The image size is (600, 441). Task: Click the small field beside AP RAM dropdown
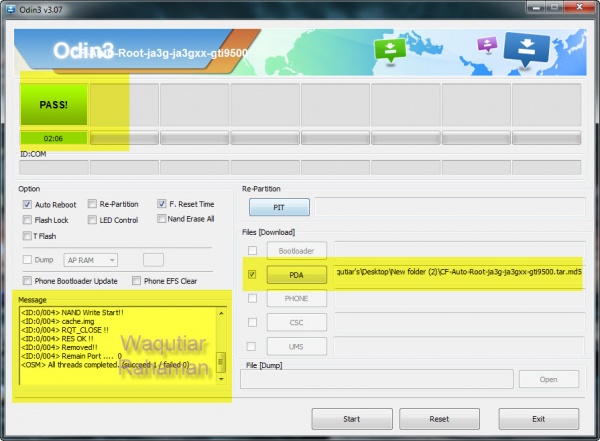tap(153, 260)
